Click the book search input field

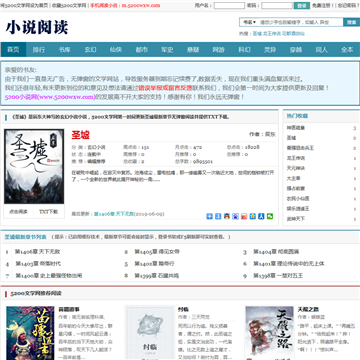point(300,22)
